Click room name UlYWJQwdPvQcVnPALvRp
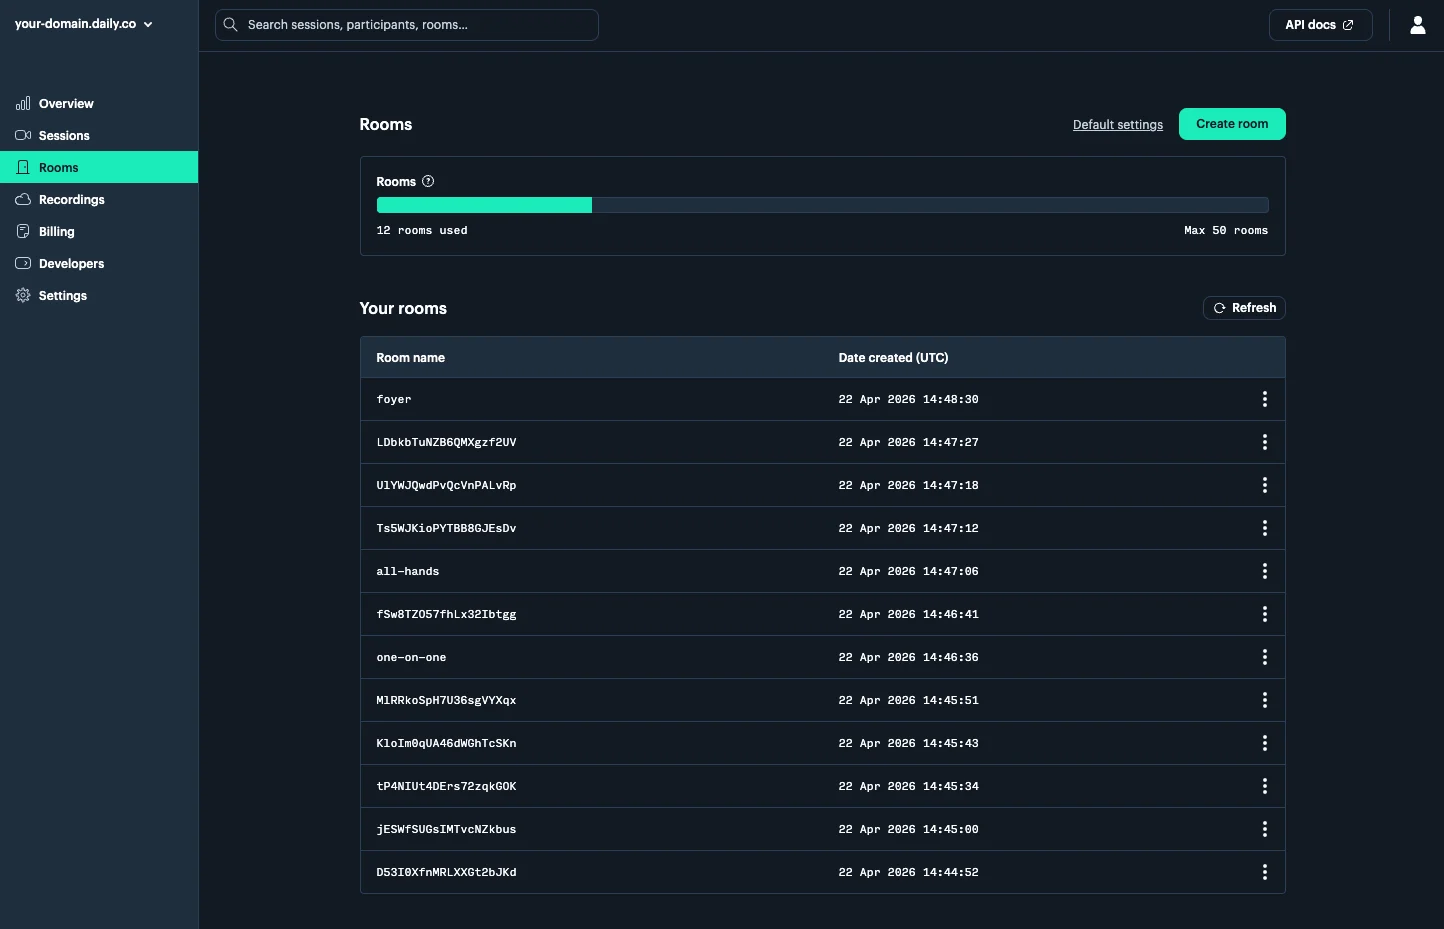The height and width of the screenshot is (929, 1444). click(446, 485)
